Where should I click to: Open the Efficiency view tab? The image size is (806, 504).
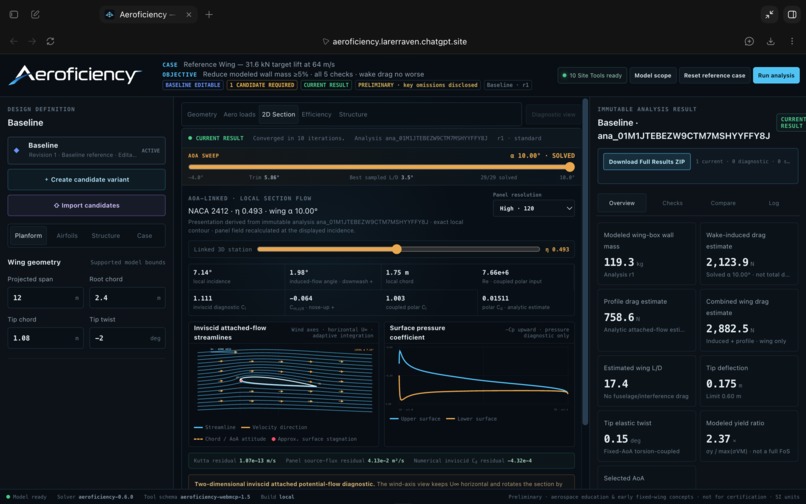coord(316,114)
